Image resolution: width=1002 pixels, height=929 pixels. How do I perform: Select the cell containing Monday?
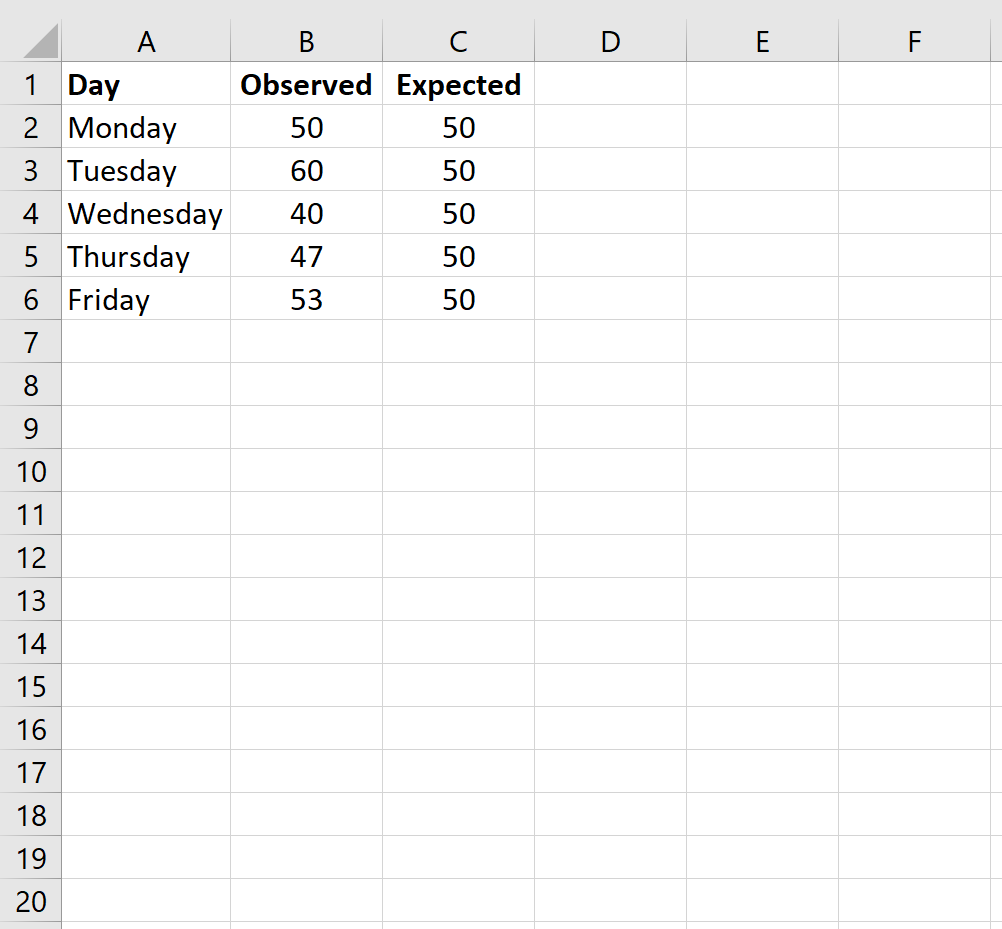tap(146, 128)
